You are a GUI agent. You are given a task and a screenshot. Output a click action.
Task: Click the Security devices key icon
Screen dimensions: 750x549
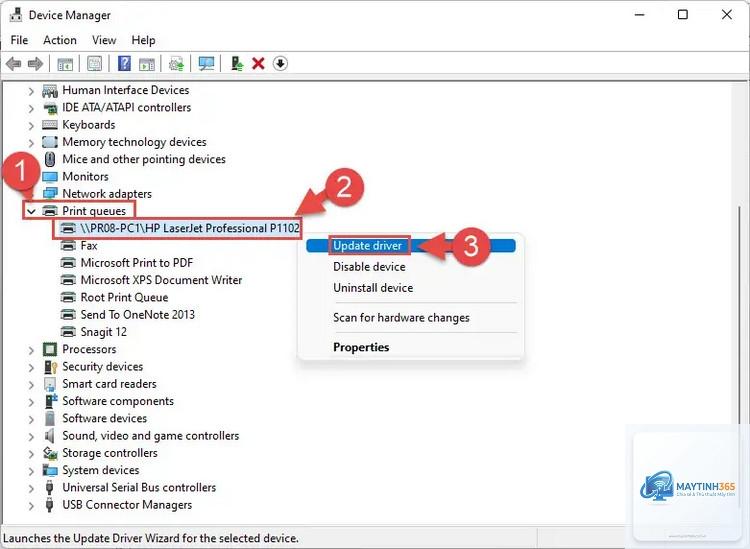(x=50, y=367)
